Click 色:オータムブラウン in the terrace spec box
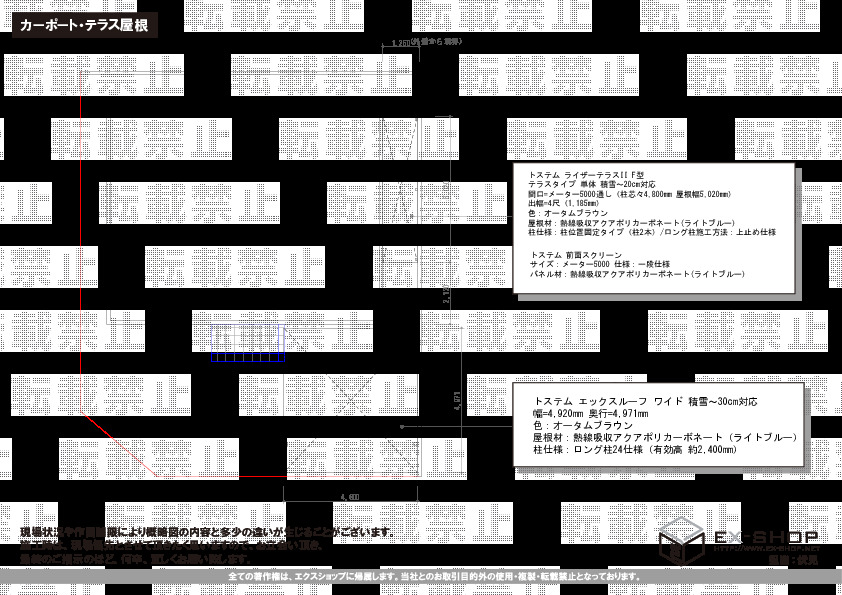The width and height of the screenshot is (842, 595). tap(568, 213)
